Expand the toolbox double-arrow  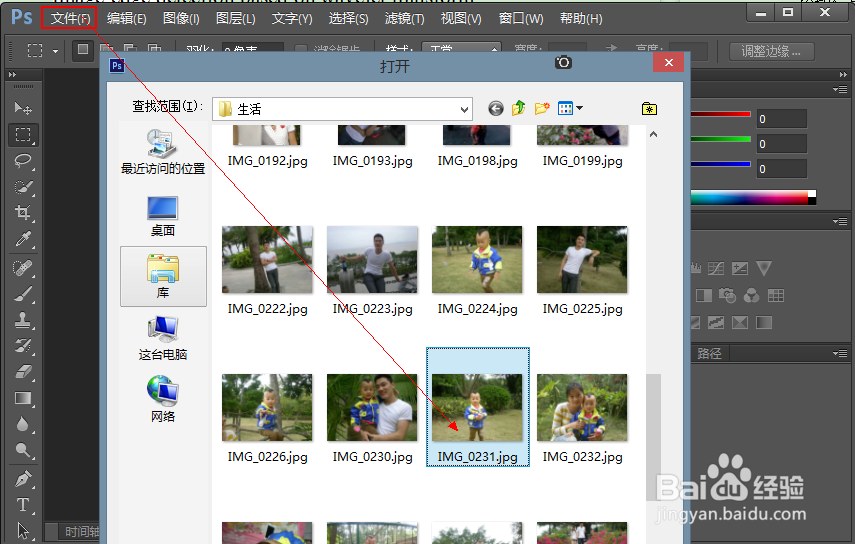click(x=13, y=75)
